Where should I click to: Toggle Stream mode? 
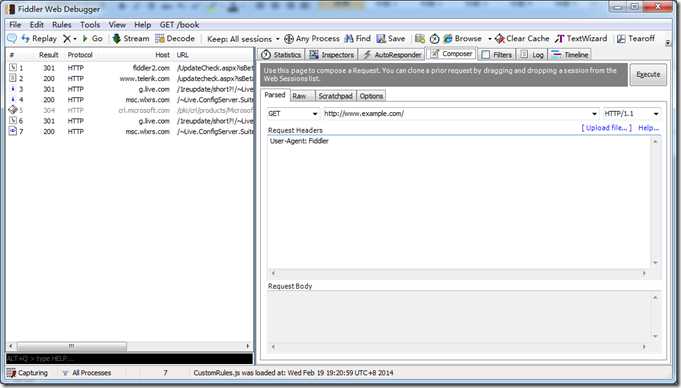click(x=131, y=39)
